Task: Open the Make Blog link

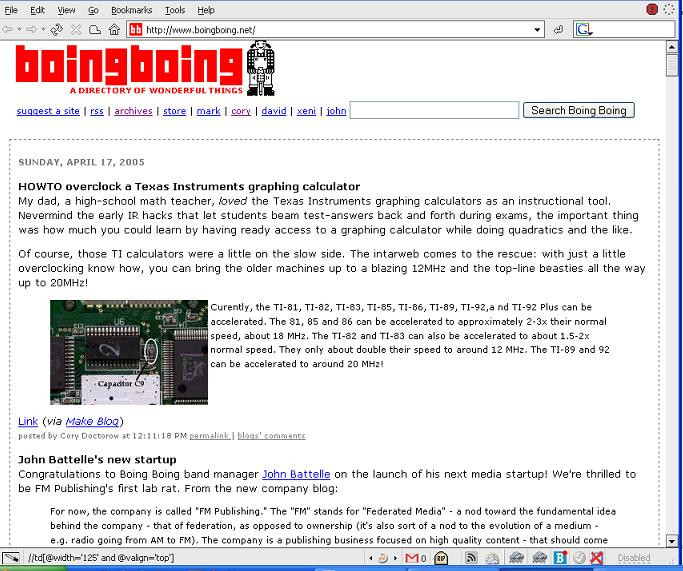Action: coord(92,421)
